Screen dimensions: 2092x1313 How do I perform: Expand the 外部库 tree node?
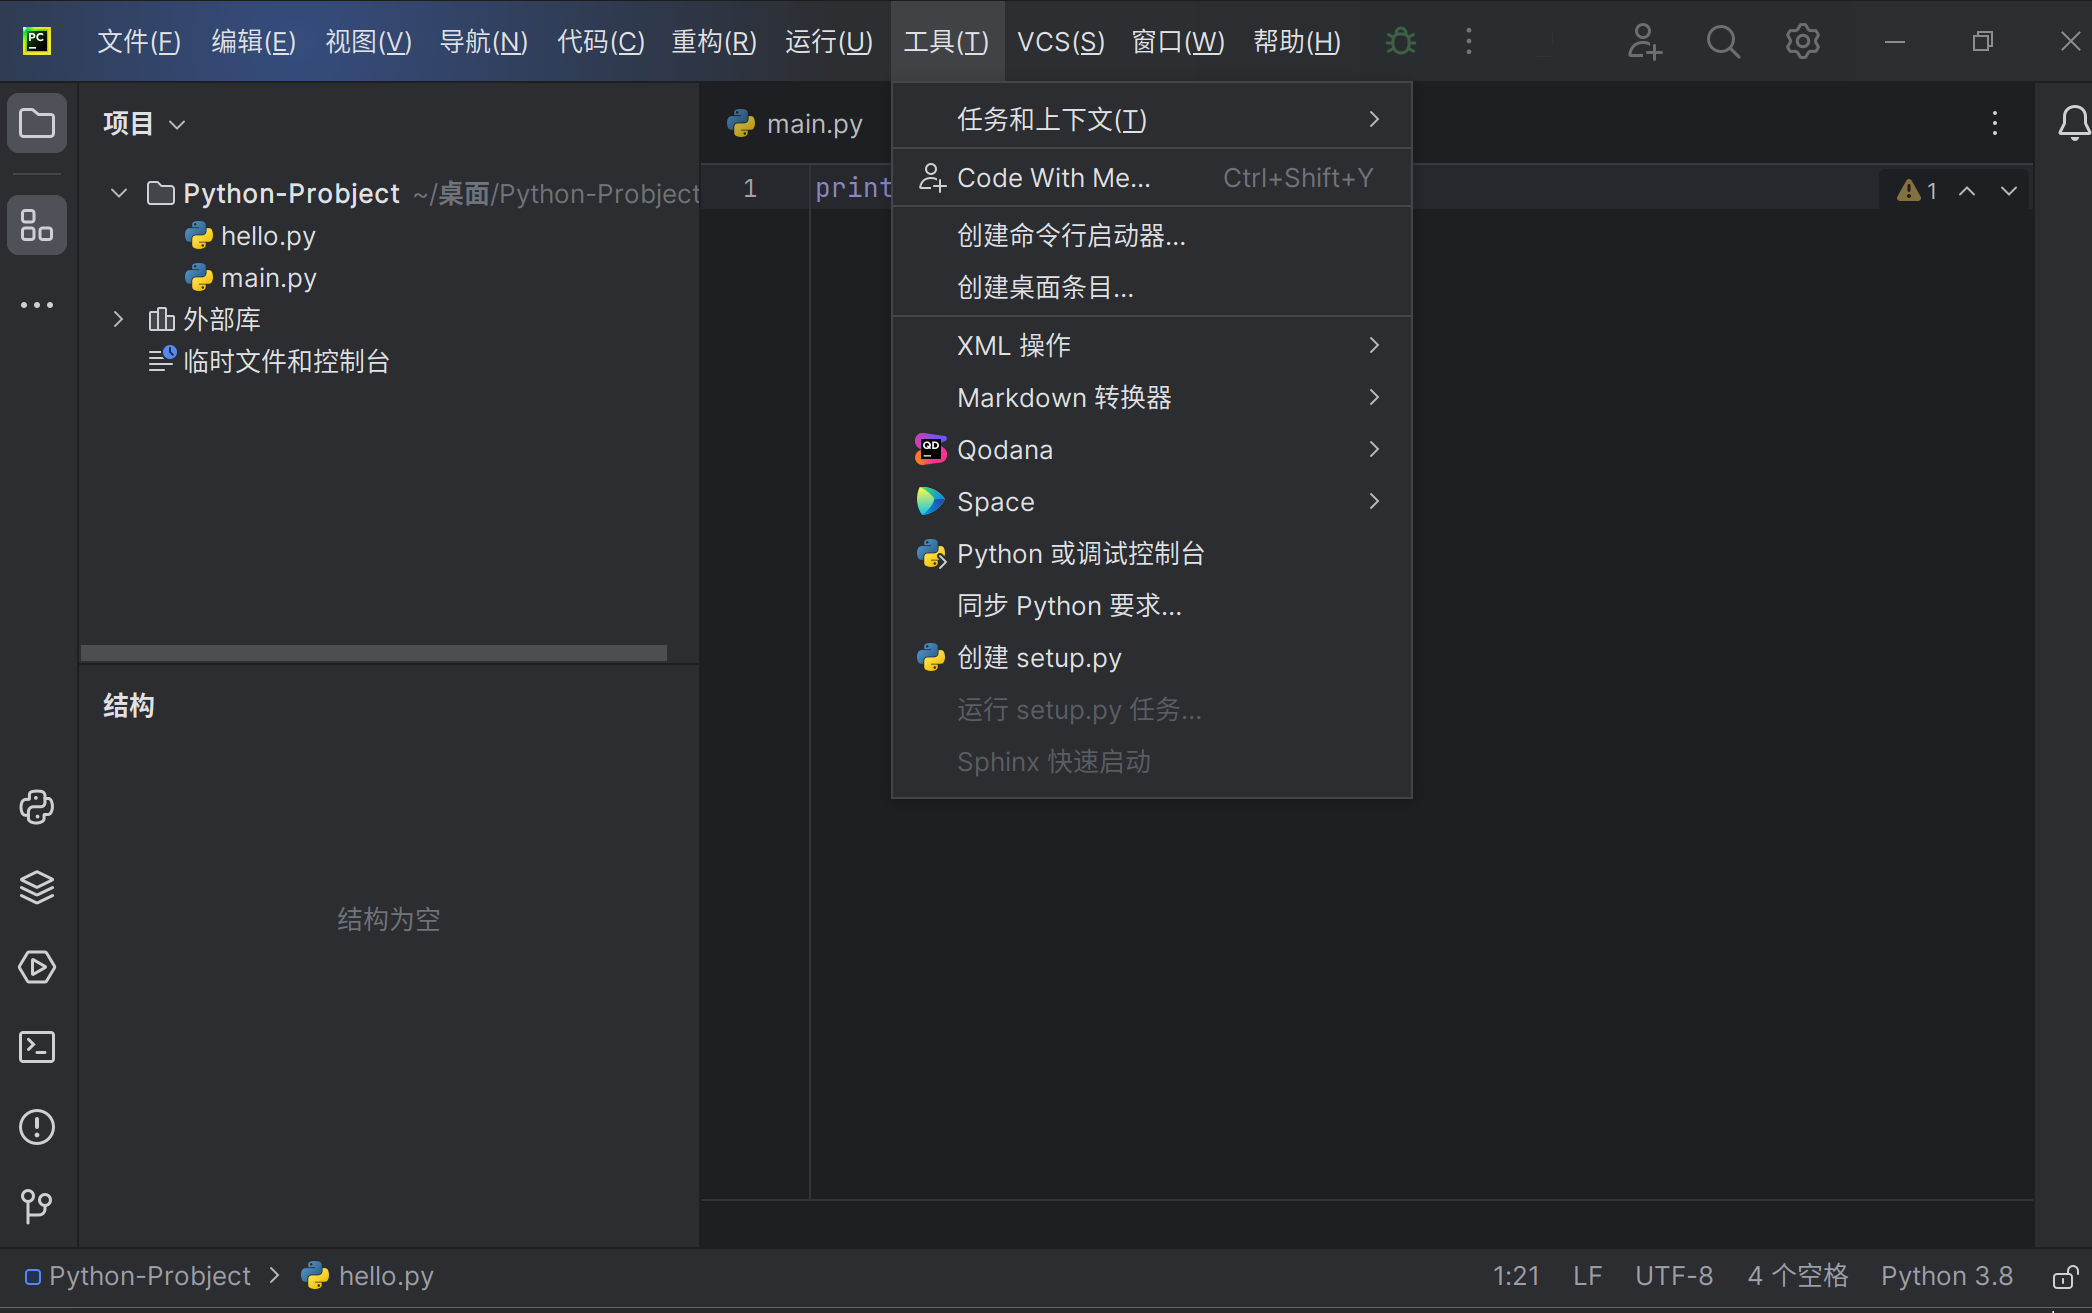pyautogui.click(x=119, y=319)
